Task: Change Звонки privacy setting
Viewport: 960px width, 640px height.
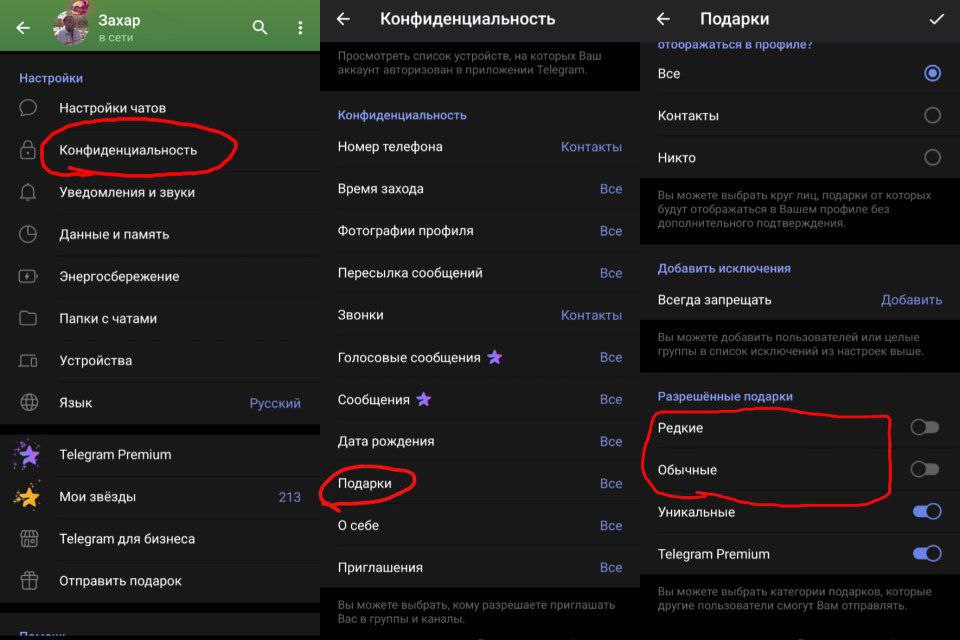Action: tap(480, 315)
